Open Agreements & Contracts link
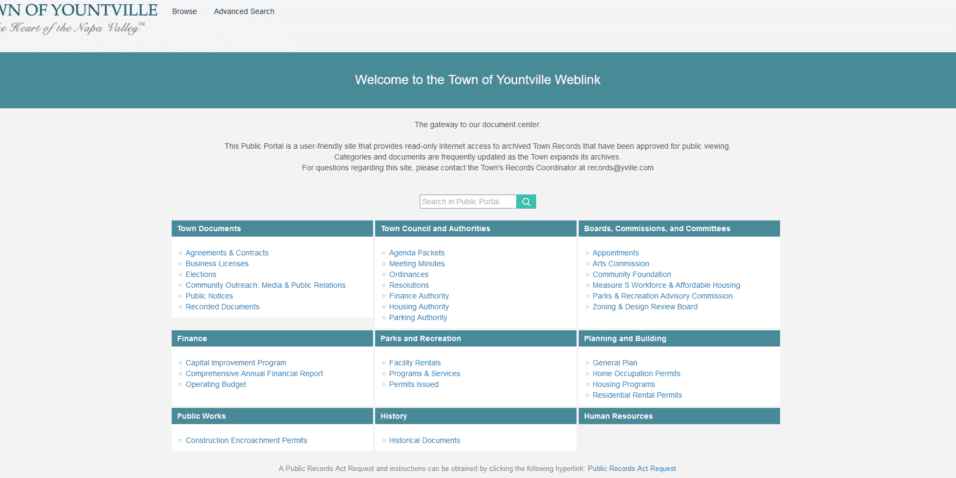Screen dimensions: 956x478 (227, 253)
